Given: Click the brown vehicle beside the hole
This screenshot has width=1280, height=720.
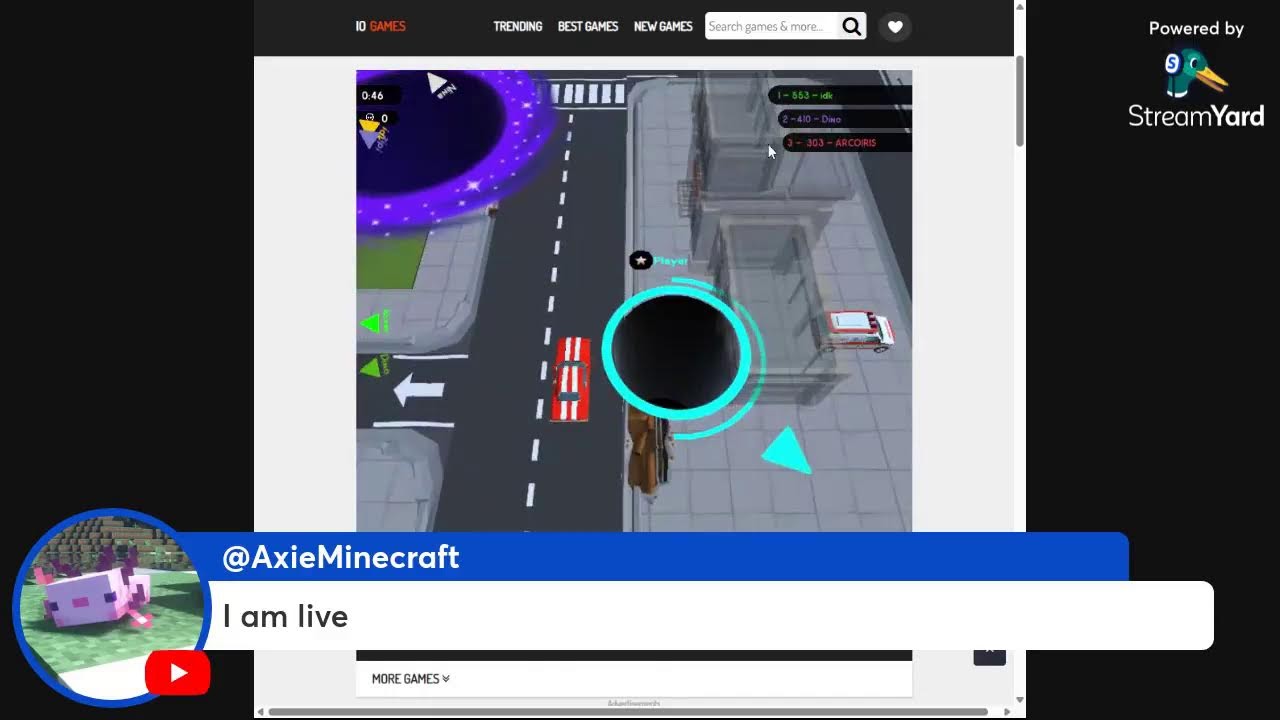Looking at the screenshot, I should pyautogui.click(x=648, y=453).
